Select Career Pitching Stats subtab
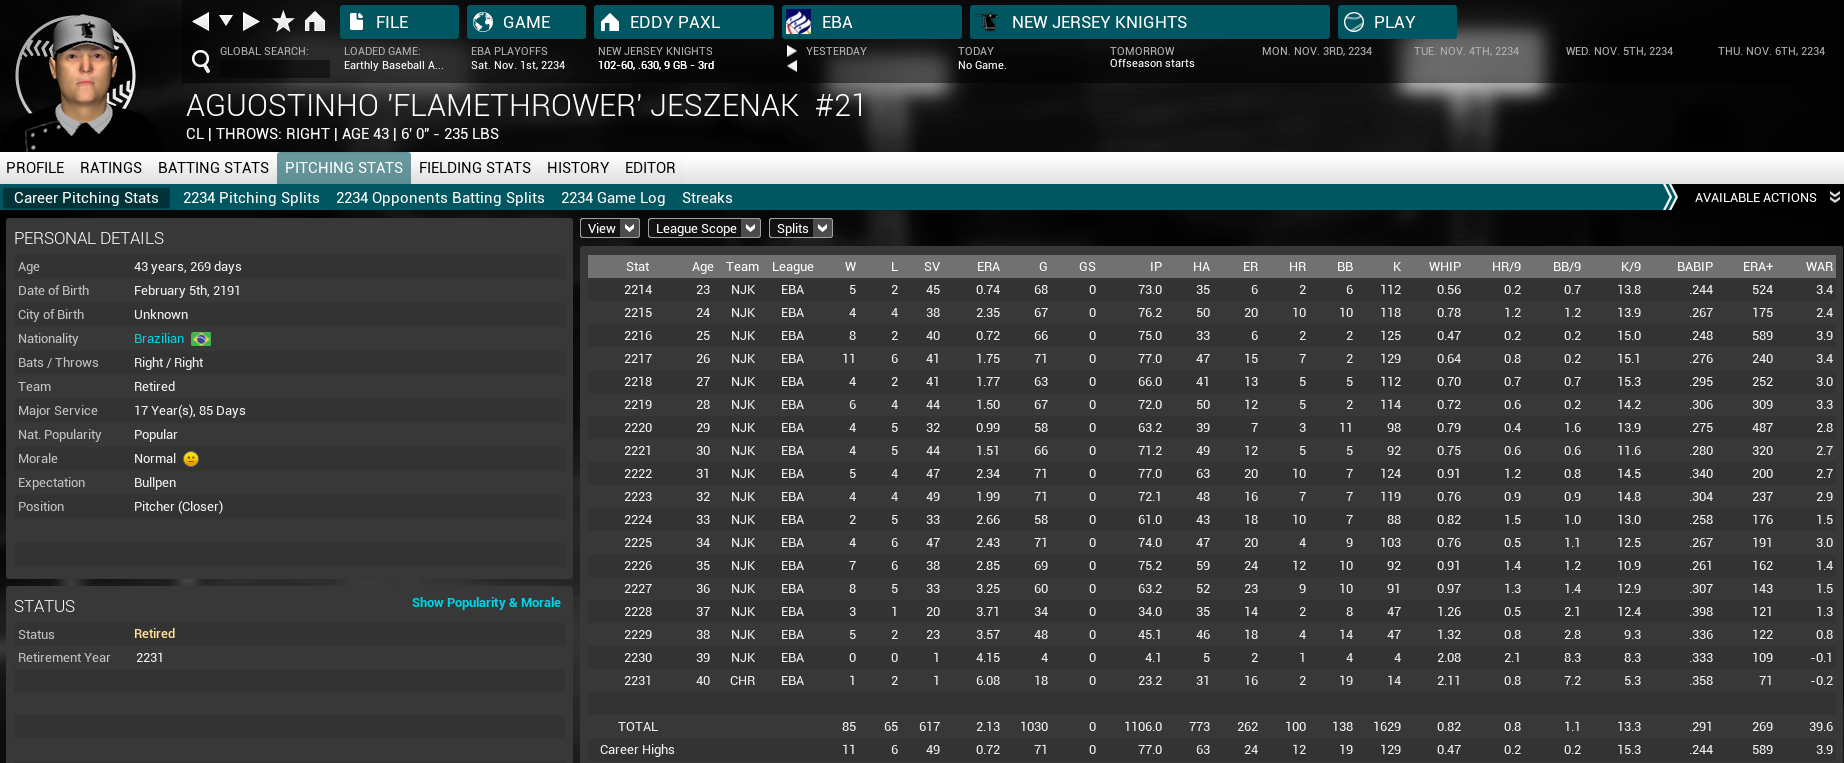This screenshot has width=1844, height=763. pyautogui.click(x=86, y=198)
